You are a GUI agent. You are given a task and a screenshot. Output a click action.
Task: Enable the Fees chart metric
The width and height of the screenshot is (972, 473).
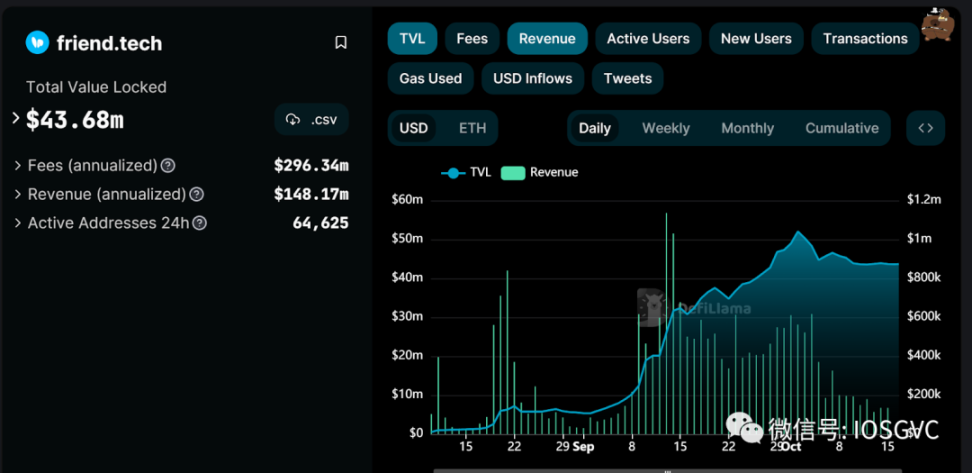click(x=472, y=39)
